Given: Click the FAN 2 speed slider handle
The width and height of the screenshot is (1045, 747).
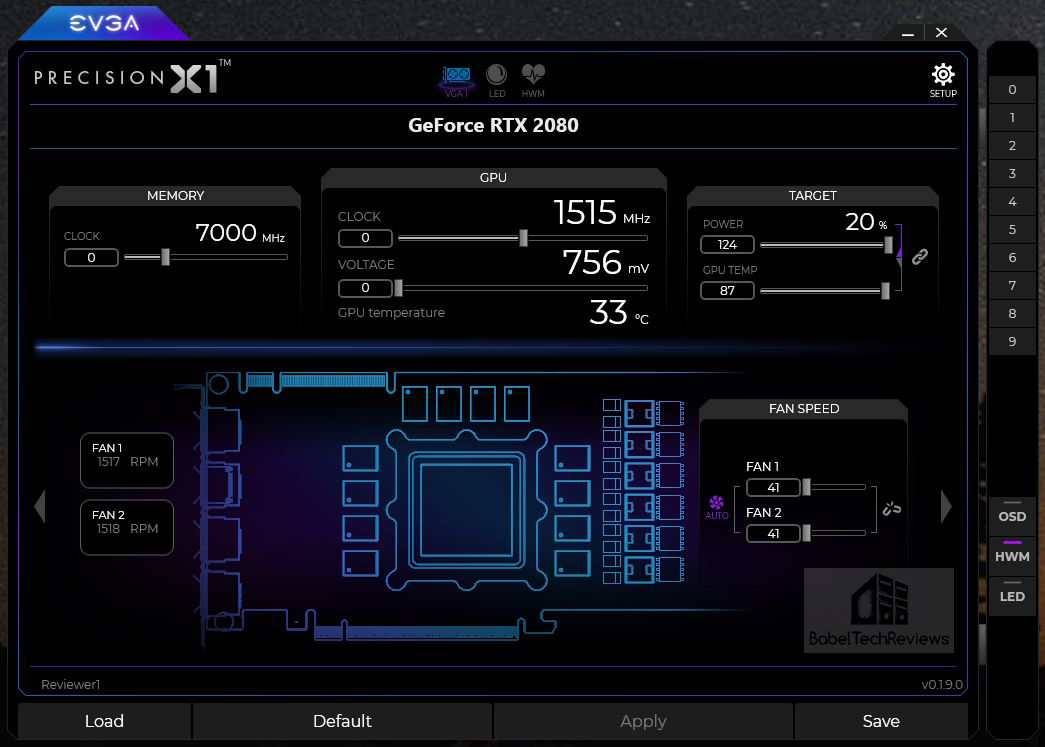Looking at the screenshot, I should click(x=806, y=533).
